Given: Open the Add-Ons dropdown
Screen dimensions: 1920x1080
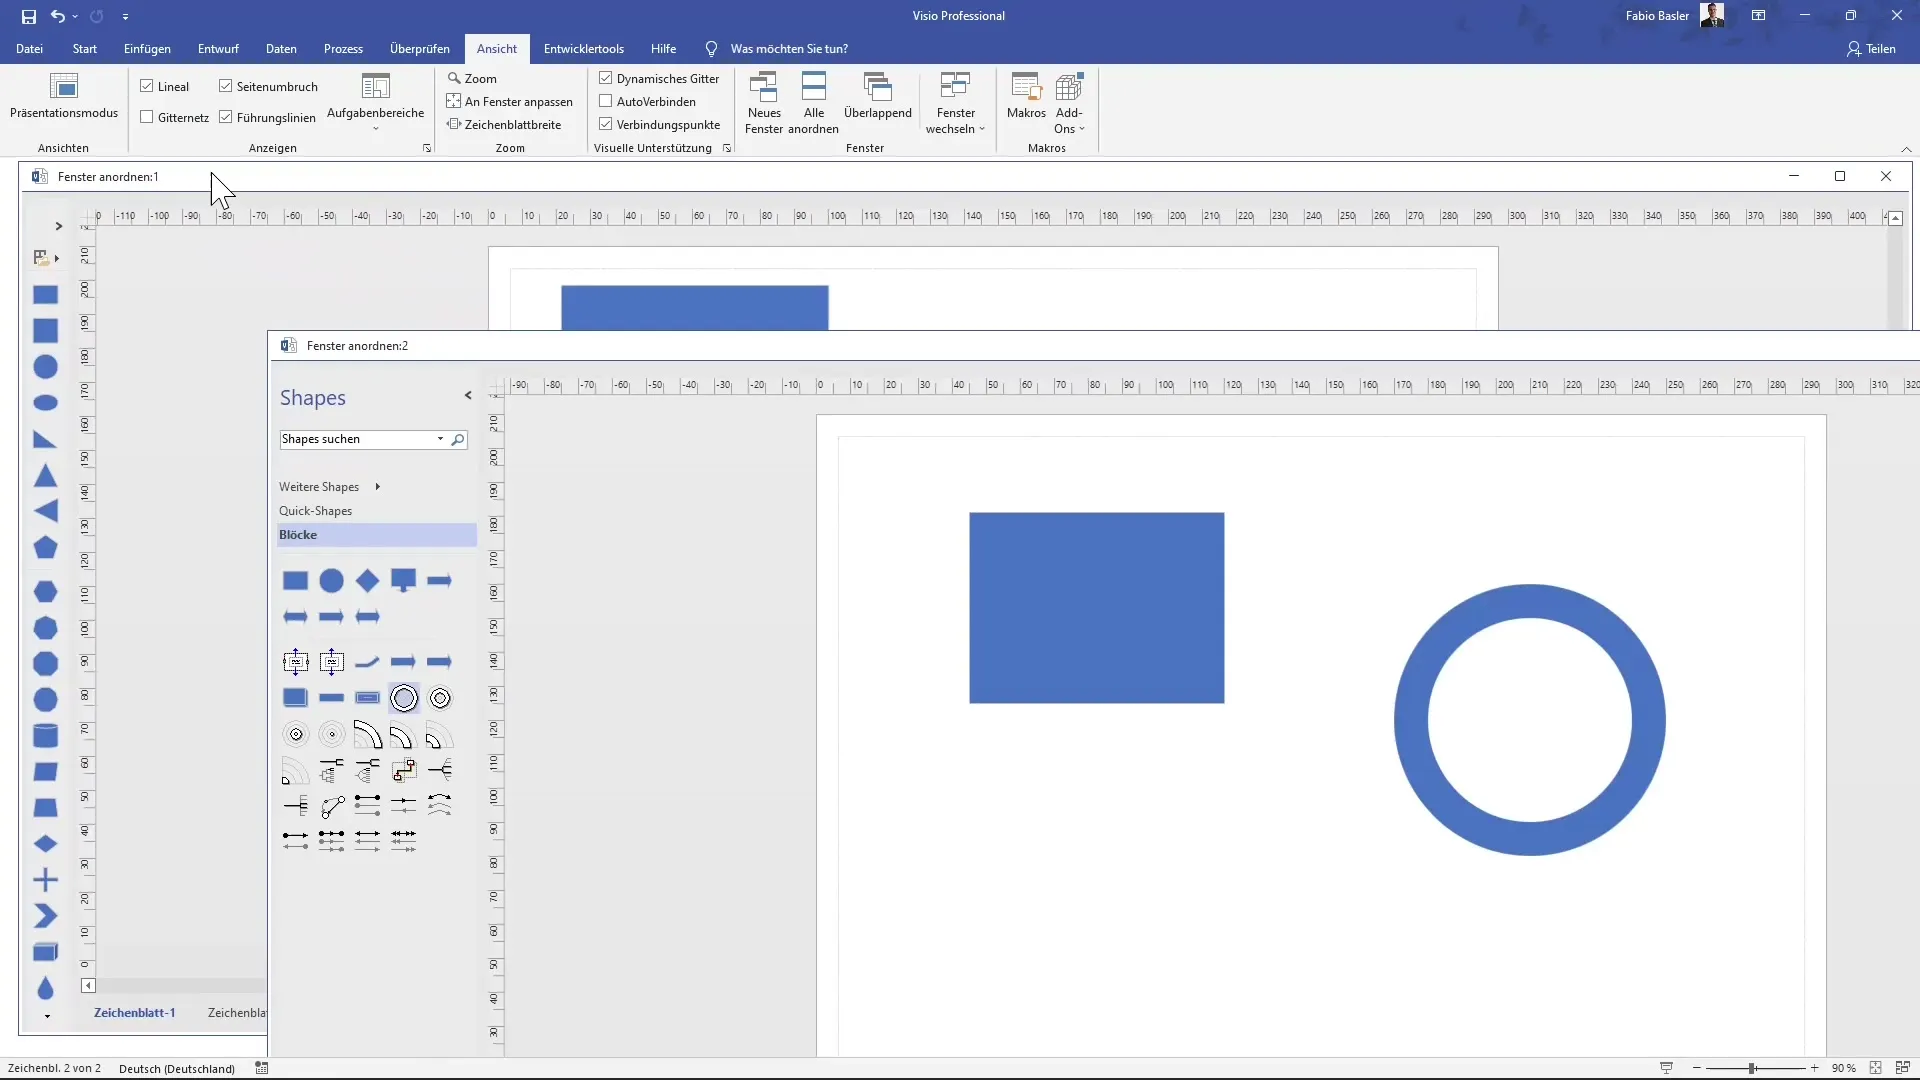Looking at the screenshot, I should (x=1069, y=103).
